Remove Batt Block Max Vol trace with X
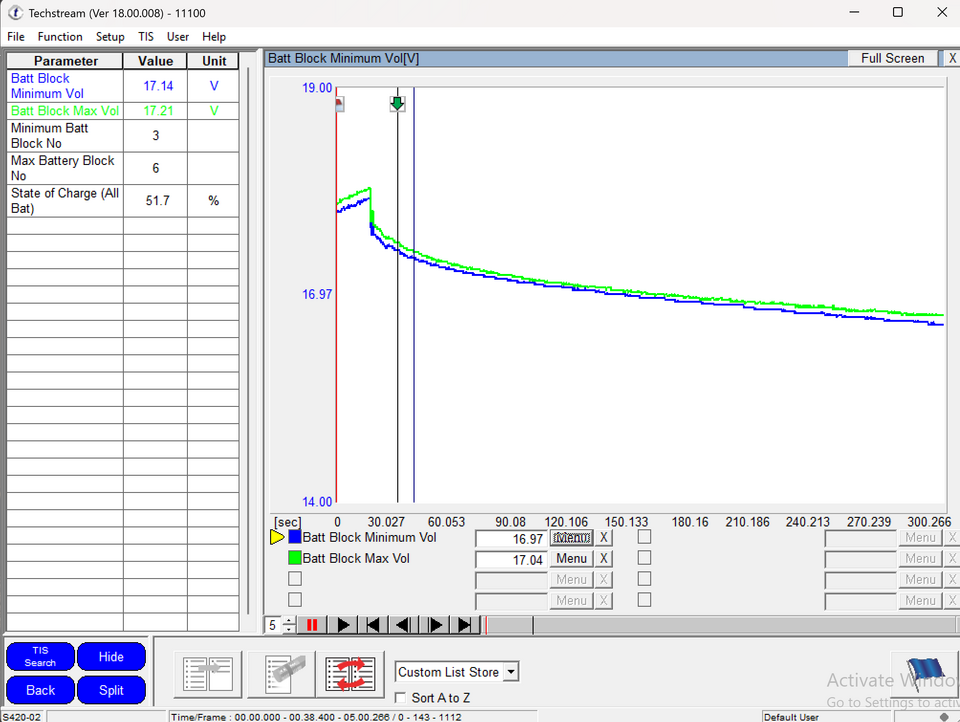This screenshot has height=722, width=960. (604, 558)
